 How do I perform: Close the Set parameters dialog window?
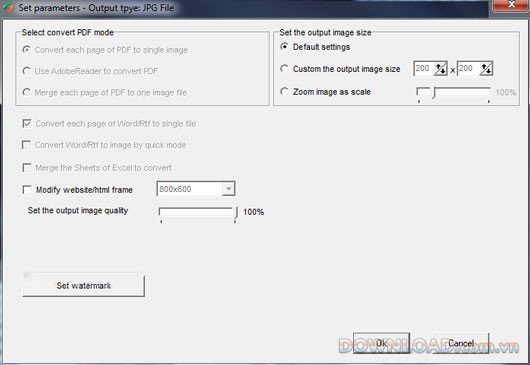[511, 5]
